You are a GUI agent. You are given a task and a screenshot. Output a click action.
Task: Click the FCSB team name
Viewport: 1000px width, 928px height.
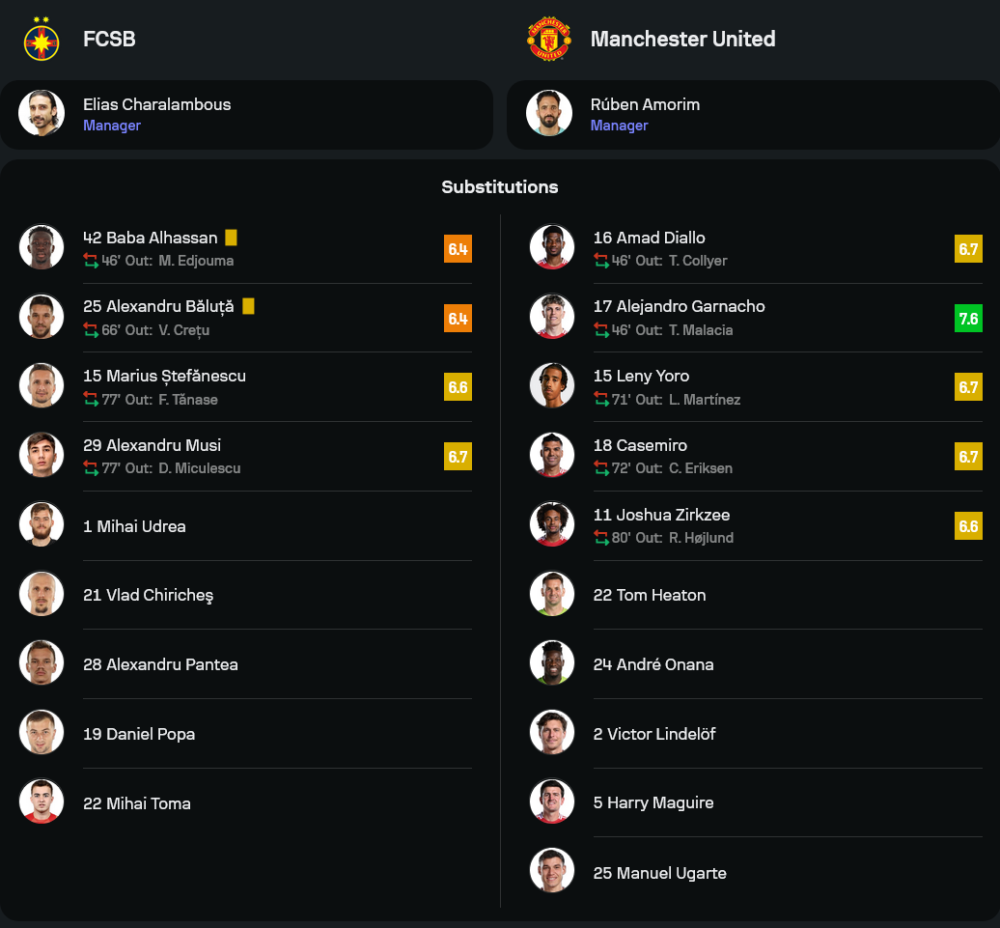109,39
